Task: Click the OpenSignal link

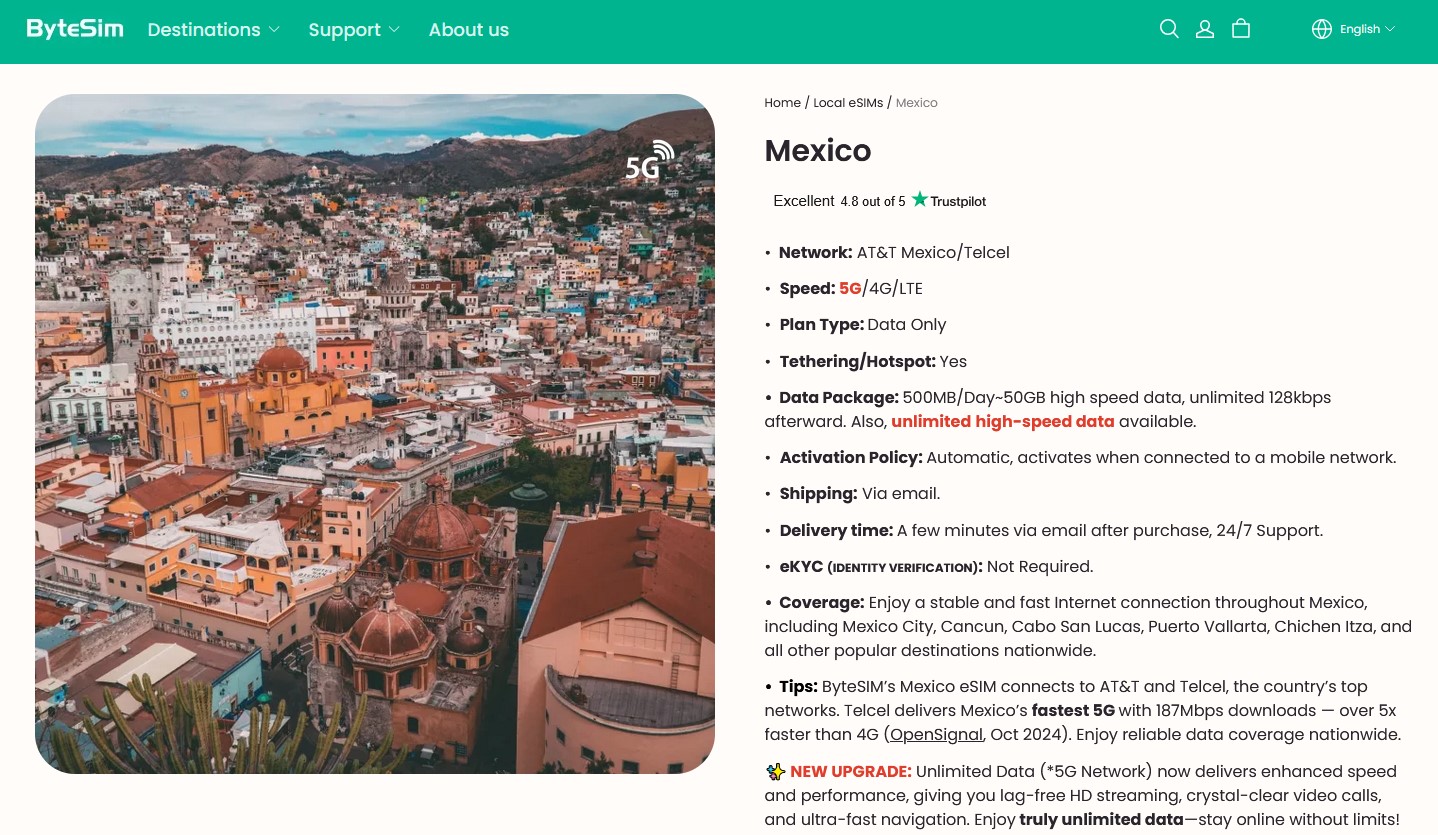Action: [935, 734]
